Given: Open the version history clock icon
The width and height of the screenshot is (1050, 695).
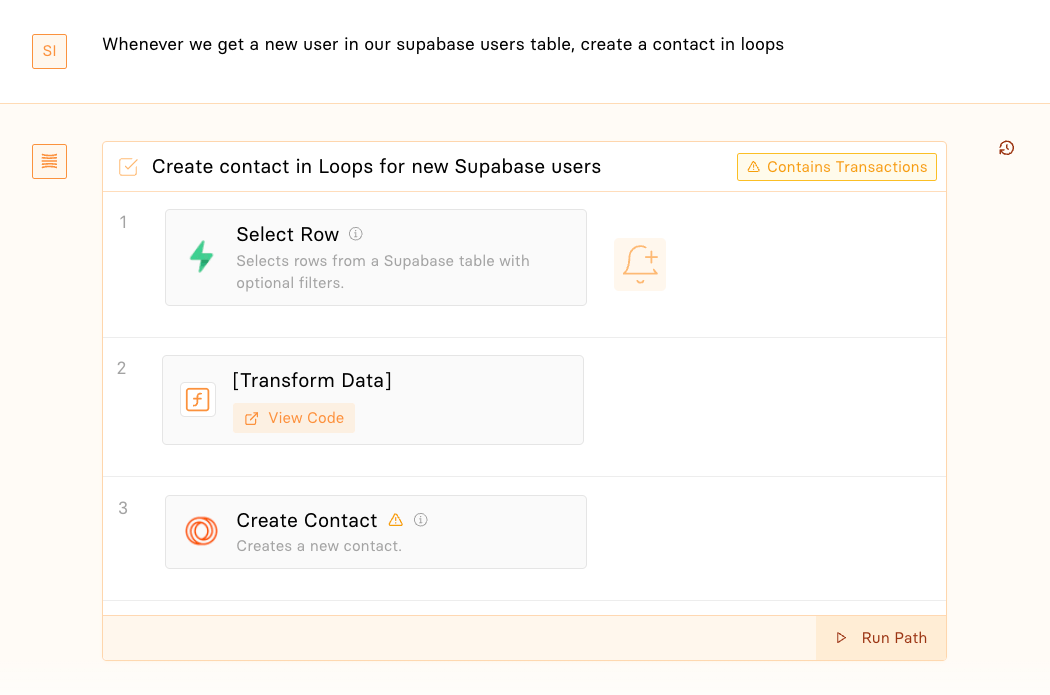Looking at the screenshot, I should pyautogui.click(x=1006, y=148).
